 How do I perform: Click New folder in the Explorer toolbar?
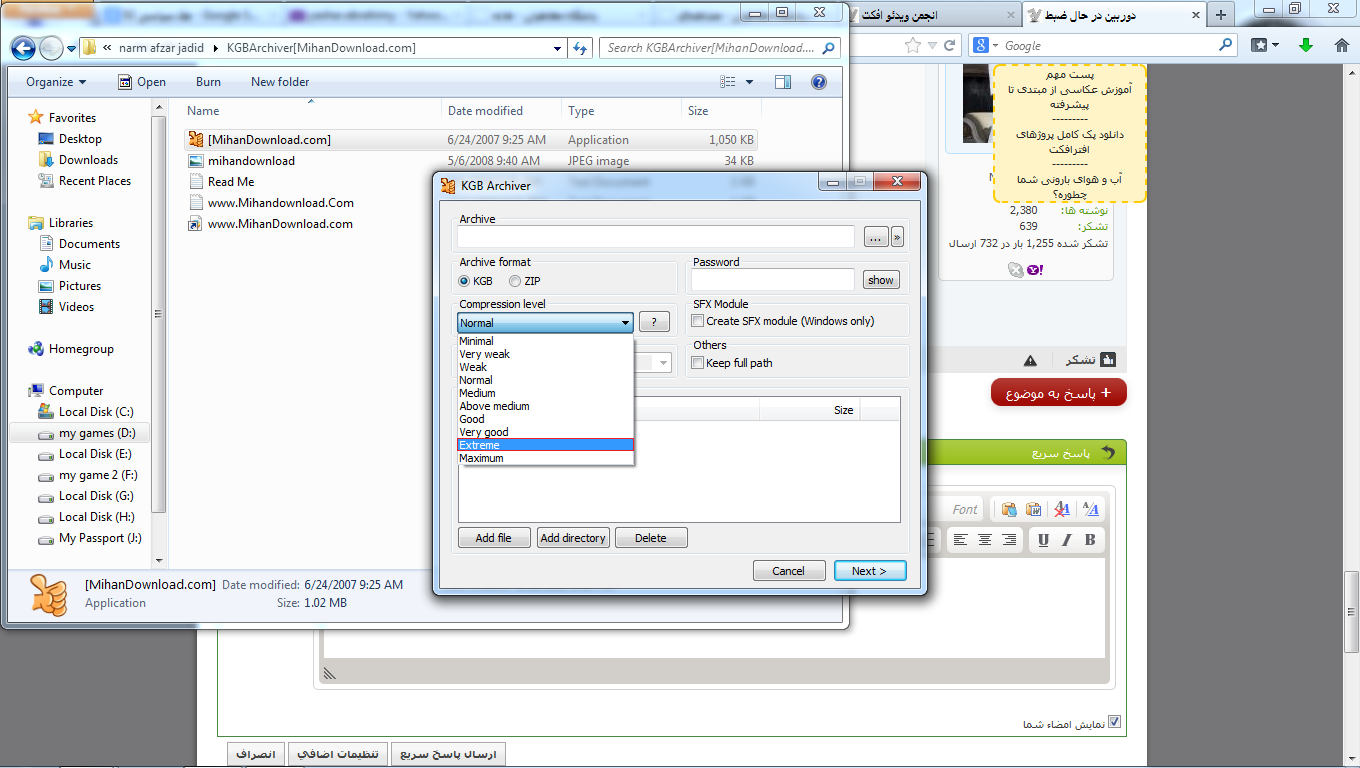point(280,82)
